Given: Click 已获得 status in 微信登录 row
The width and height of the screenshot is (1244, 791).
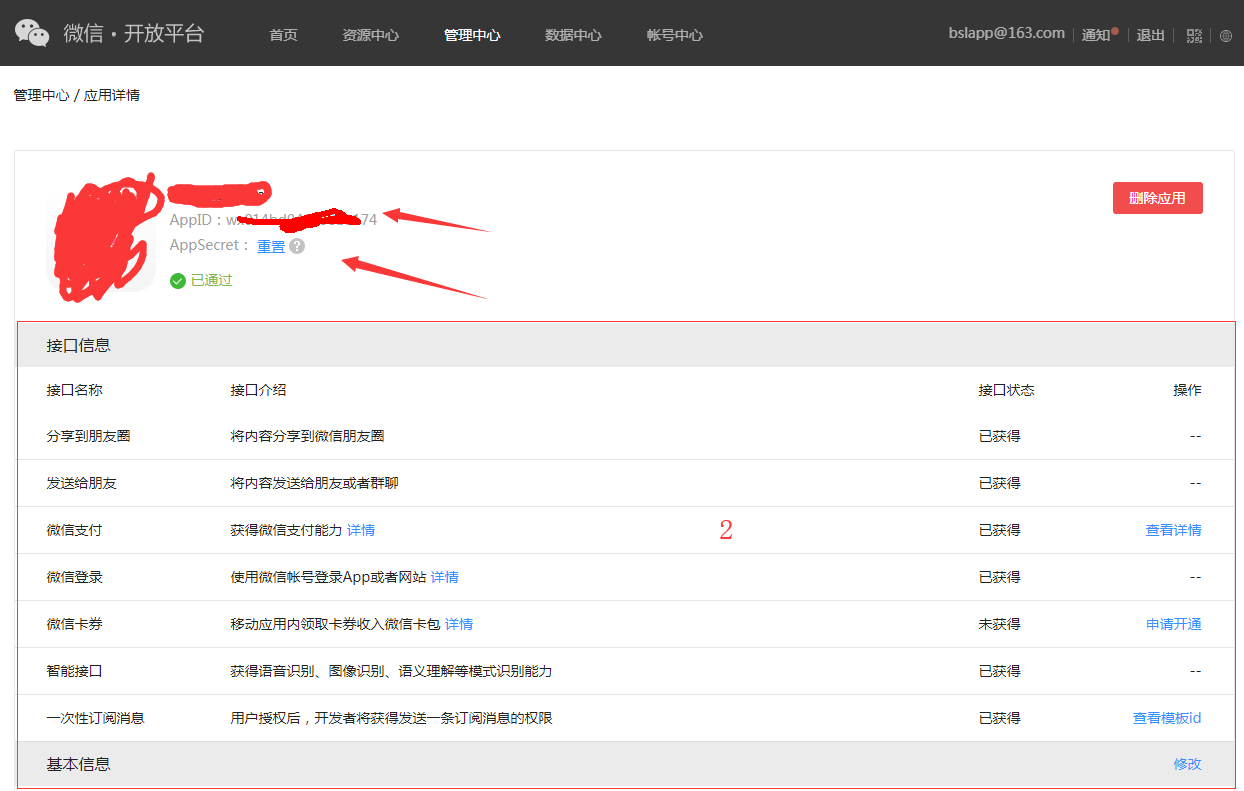Looking at the screenshot, I should [1000, 577].
